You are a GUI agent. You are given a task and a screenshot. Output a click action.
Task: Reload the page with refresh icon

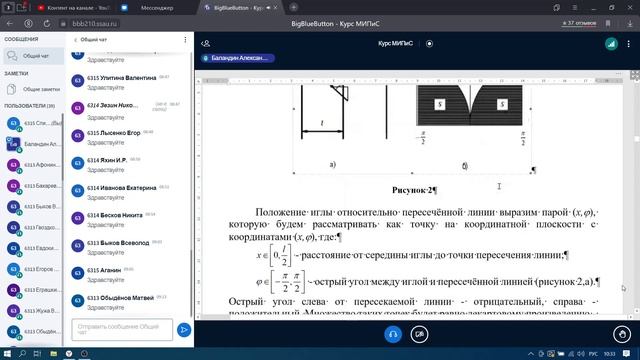pos(47,24)
